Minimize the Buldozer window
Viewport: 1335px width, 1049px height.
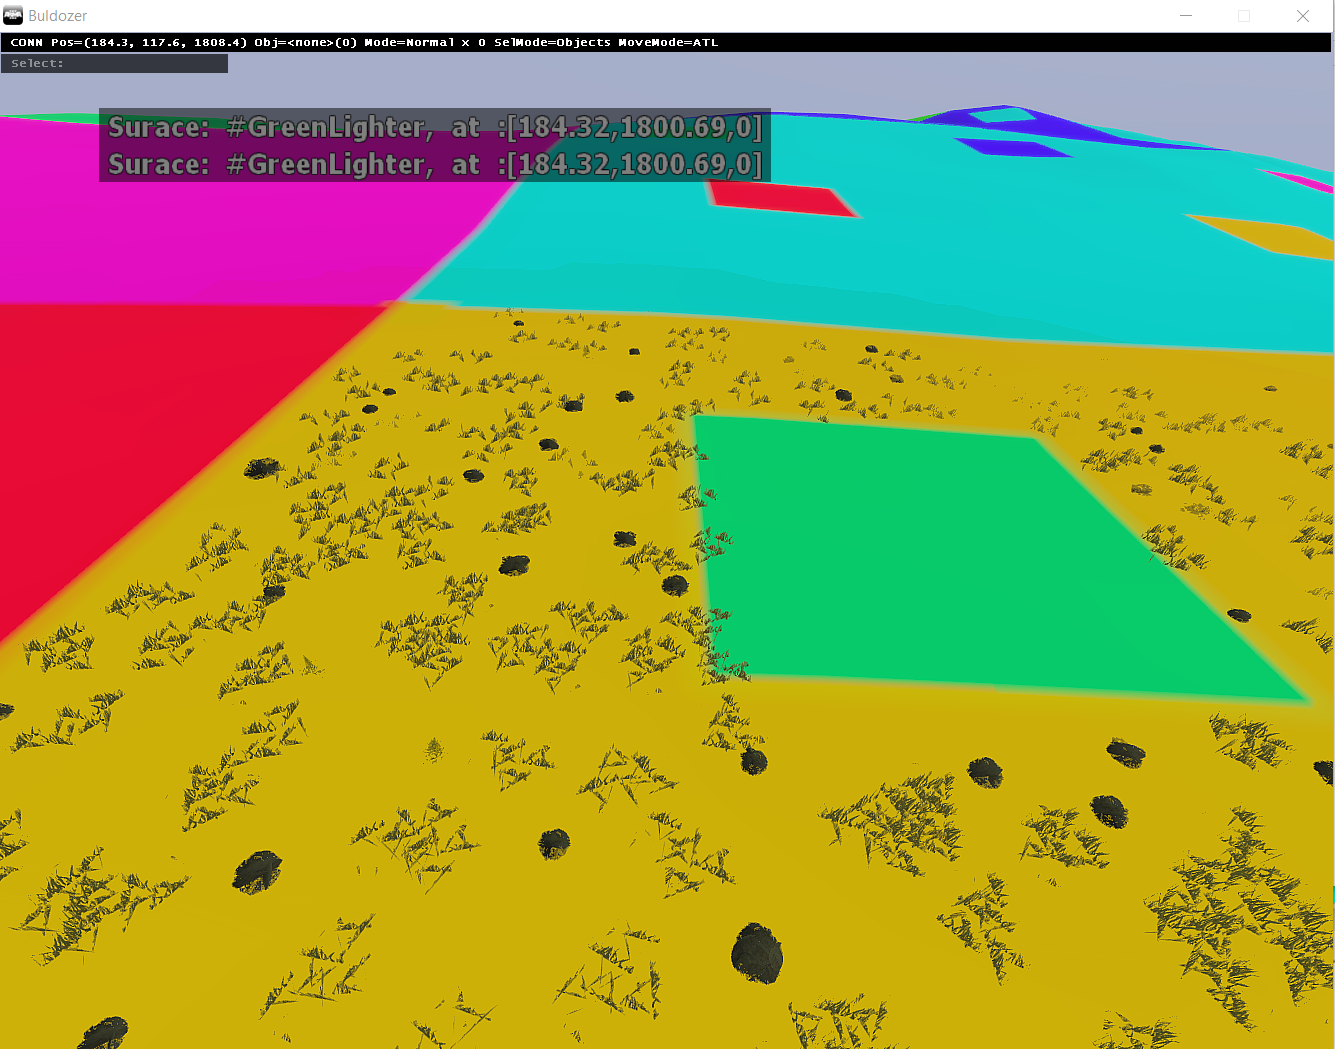click(1186, 16)
